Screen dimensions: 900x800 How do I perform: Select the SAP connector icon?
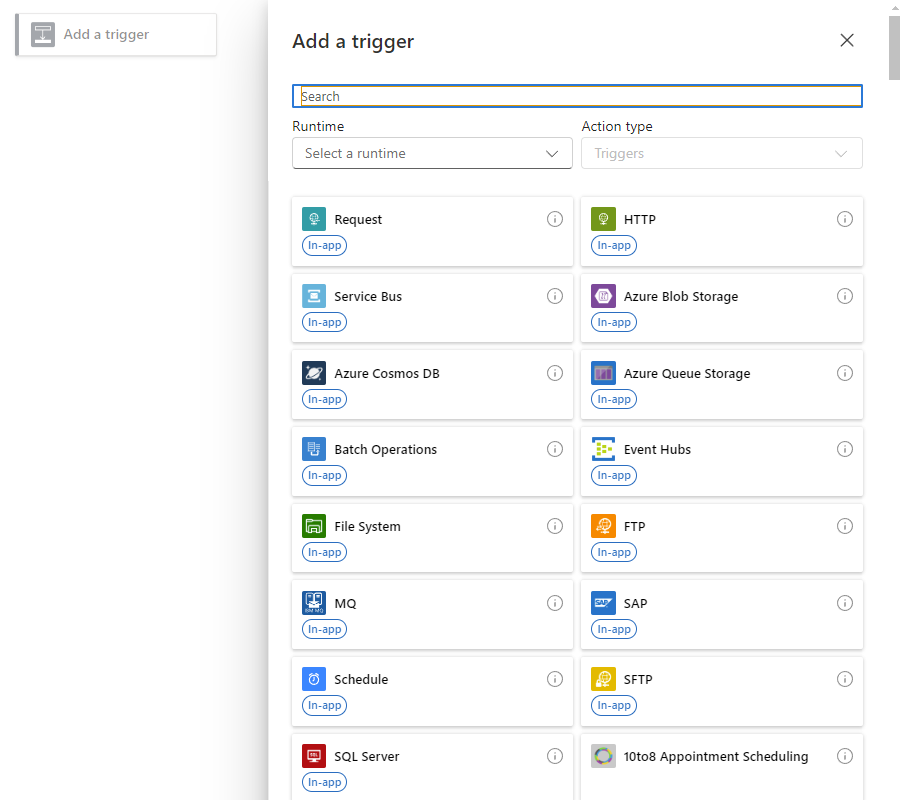coord(603,603)
